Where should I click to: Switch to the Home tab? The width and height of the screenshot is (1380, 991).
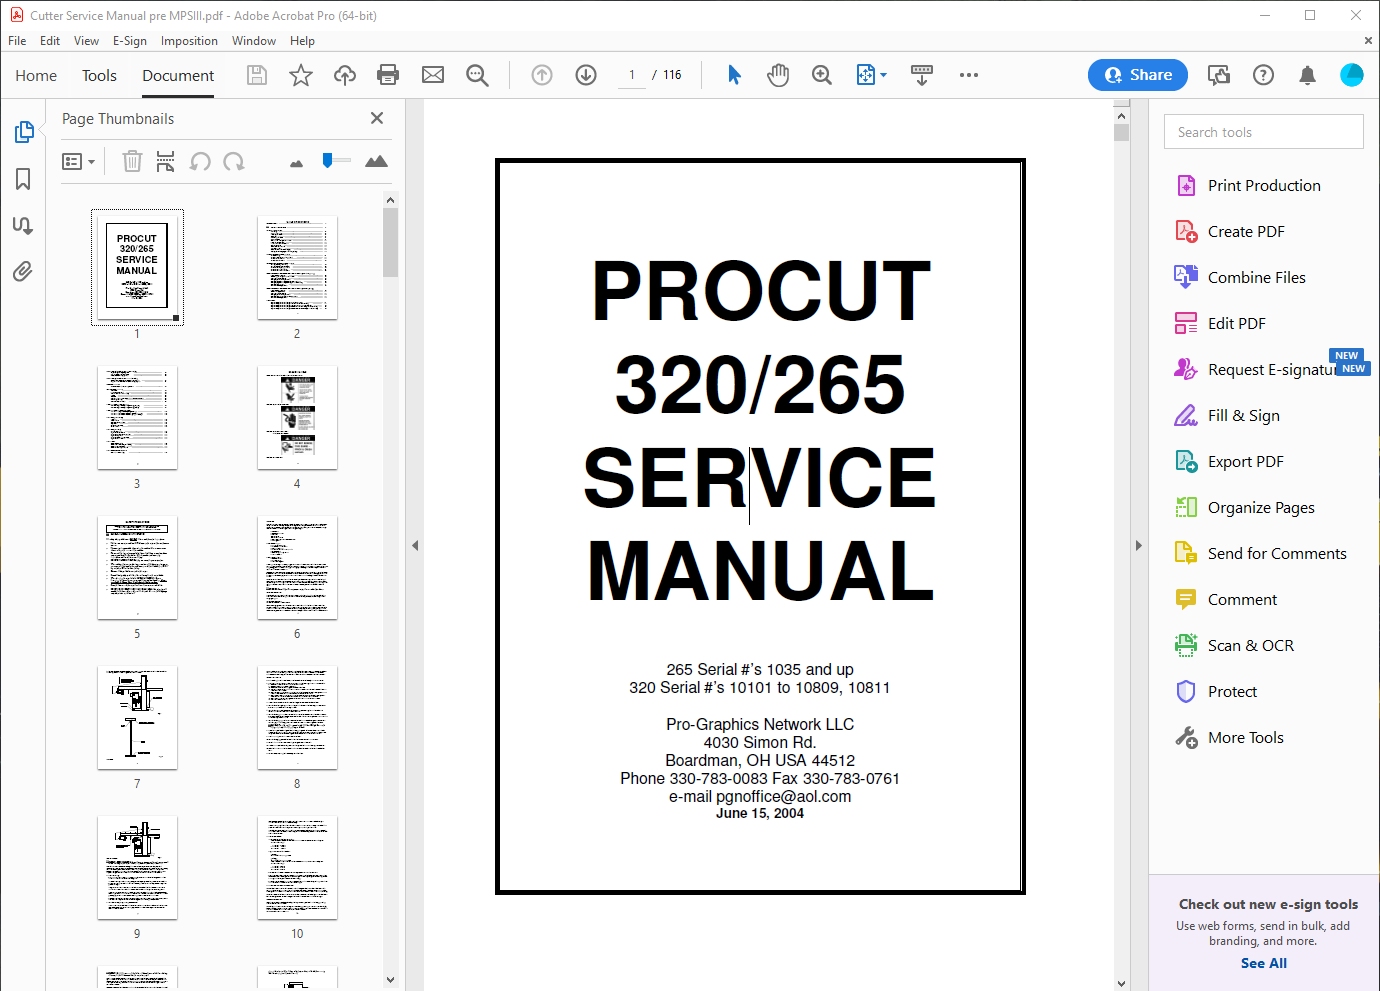pyautogui.click(x=36, y=75)
